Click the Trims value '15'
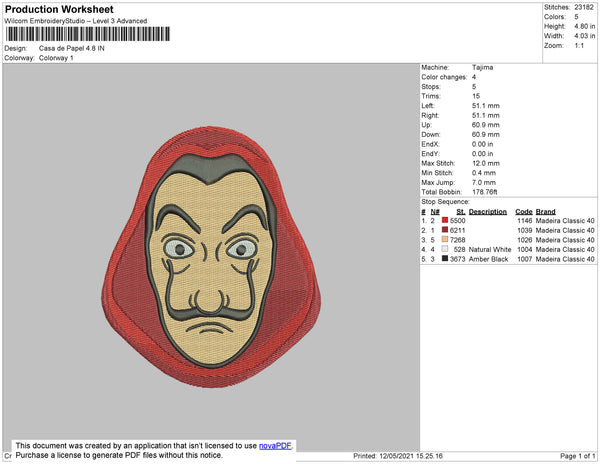The width and height of the screenshot is (600, 464). (476, 96)
